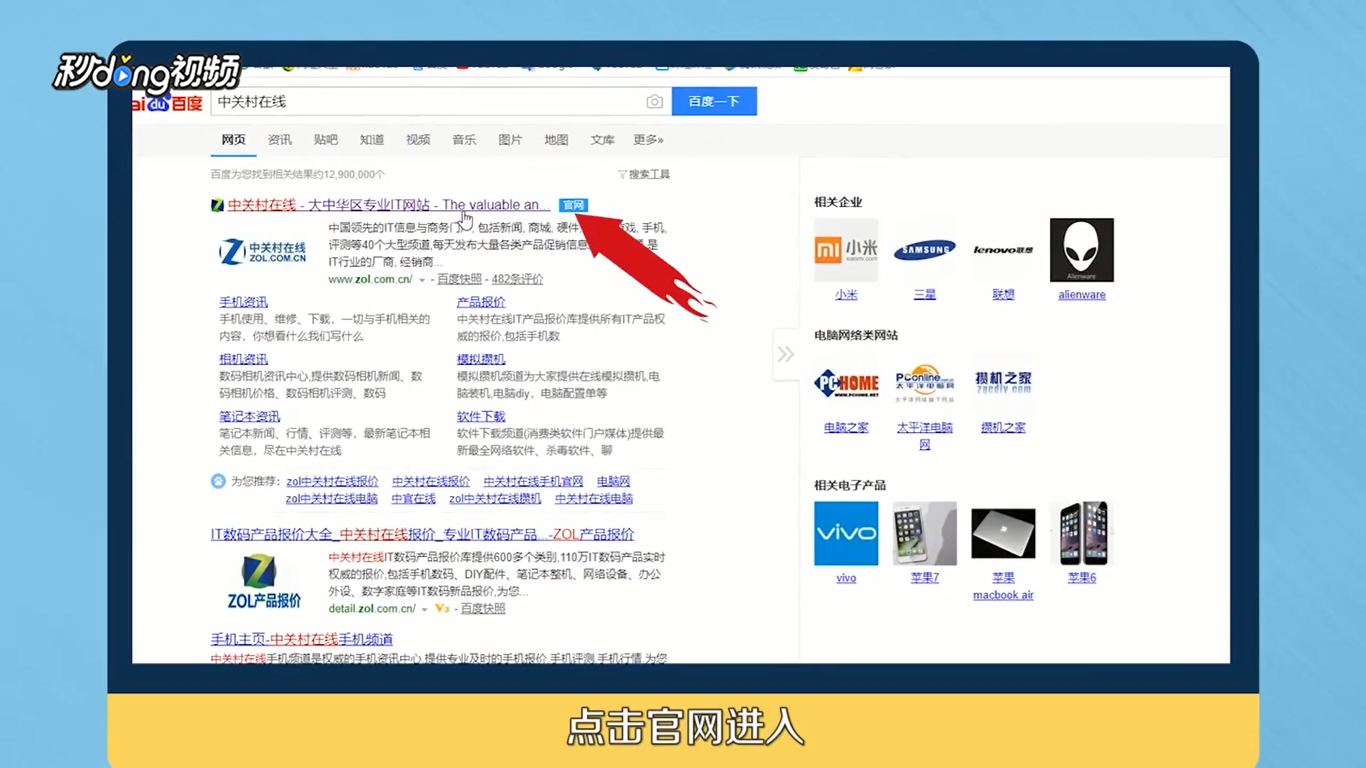Click the camera image-search icon
Screen dimensions: 1366x768
(654, 101)
